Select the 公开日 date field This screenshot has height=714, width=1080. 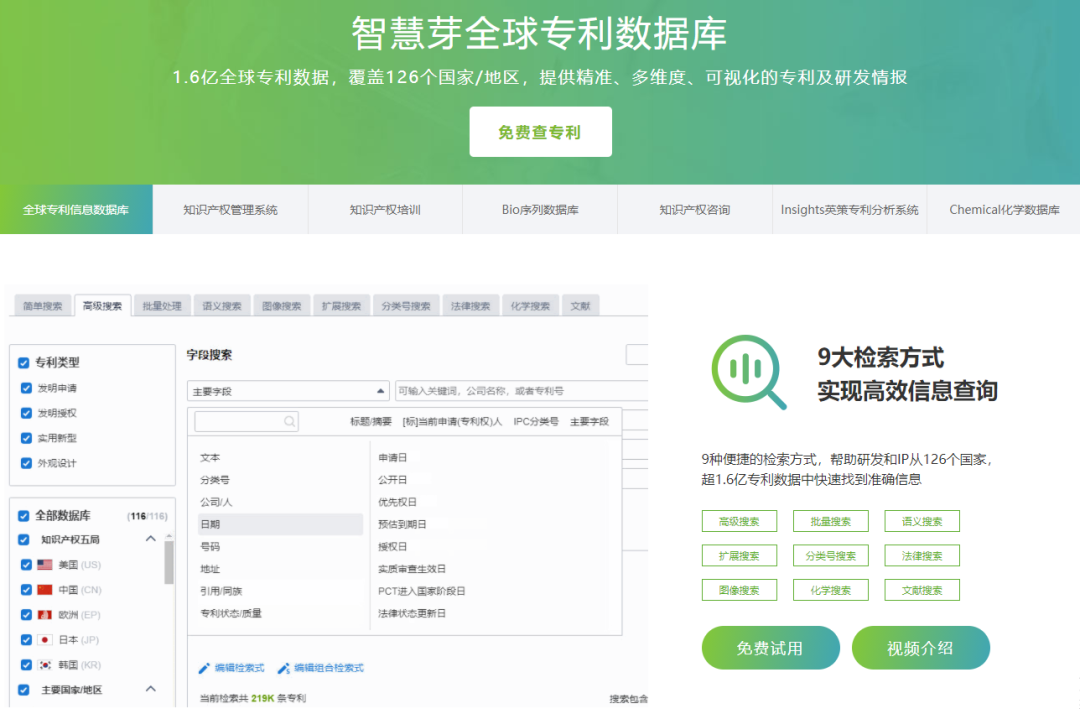(x=393, y=480)
